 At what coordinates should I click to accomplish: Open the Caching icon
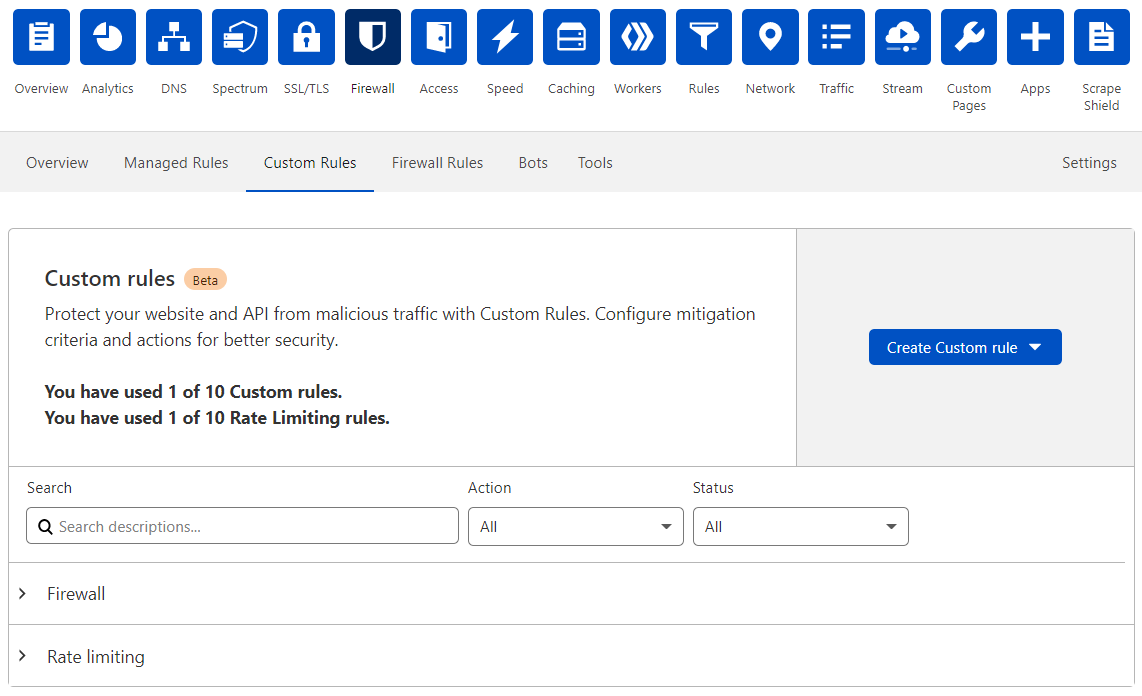click(x=571, y=37)
